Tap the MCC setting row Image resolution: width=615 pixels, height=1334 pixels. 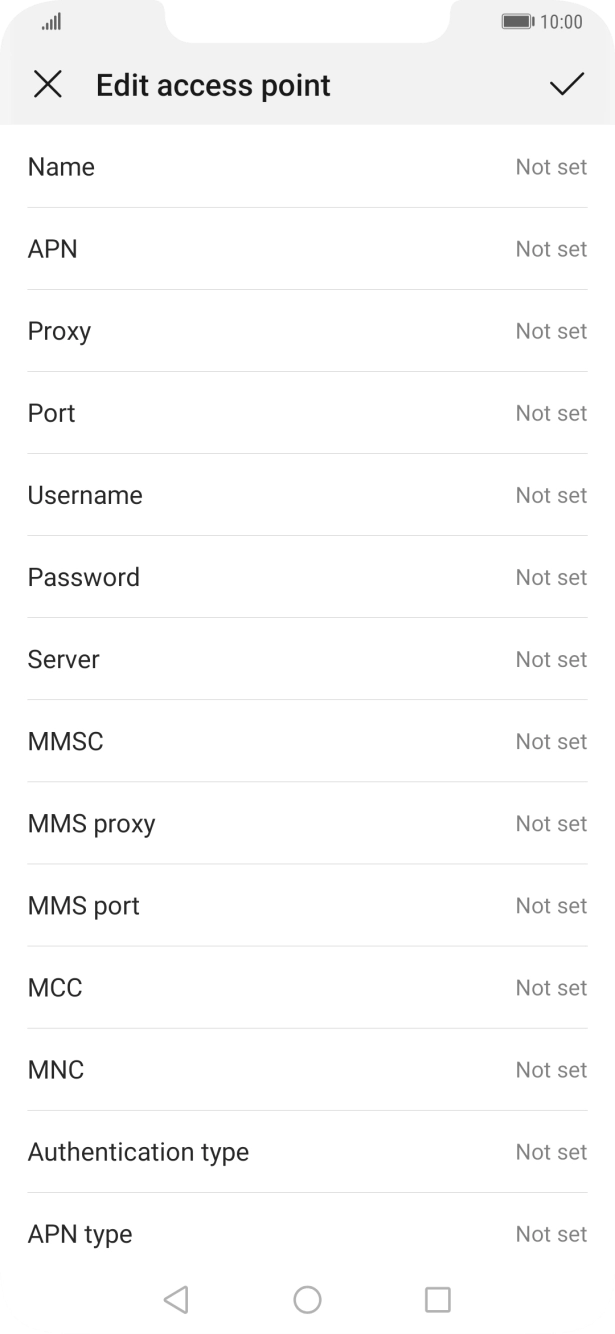(307, 987)
